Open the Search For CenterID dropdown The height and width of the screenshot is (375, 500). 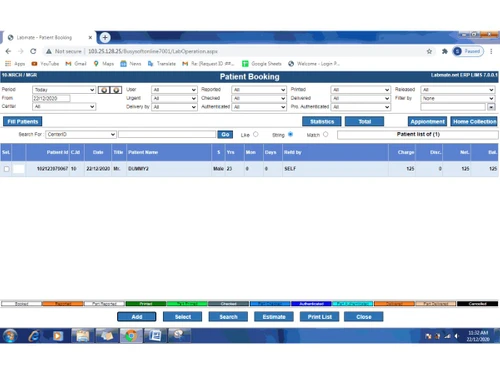81,134
